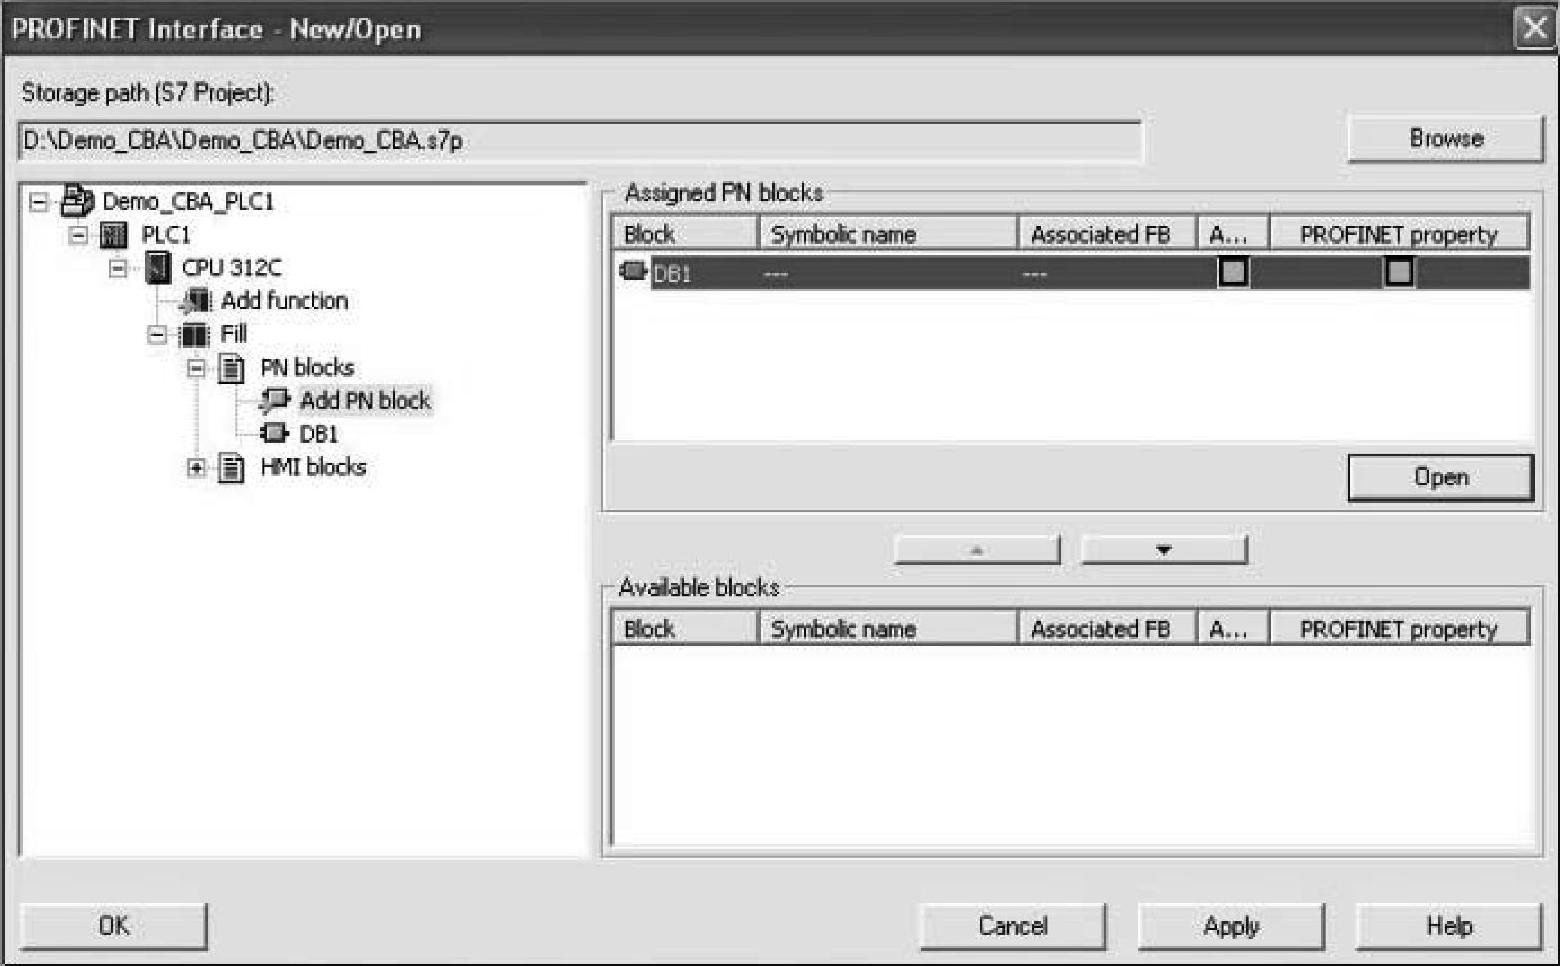This screenshot has width=1560, height=966.
Task: Click PROFINET property header in Available blocks
Action: point(1400,628)
